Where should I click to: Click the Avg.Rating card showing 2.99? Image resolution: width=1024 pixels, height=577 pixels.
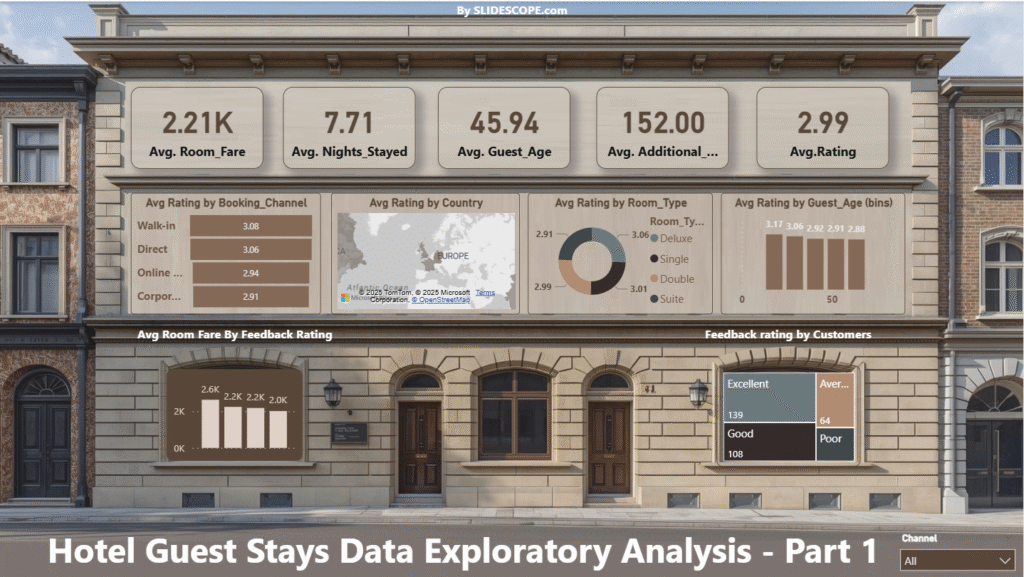click(x=822, y=128)
